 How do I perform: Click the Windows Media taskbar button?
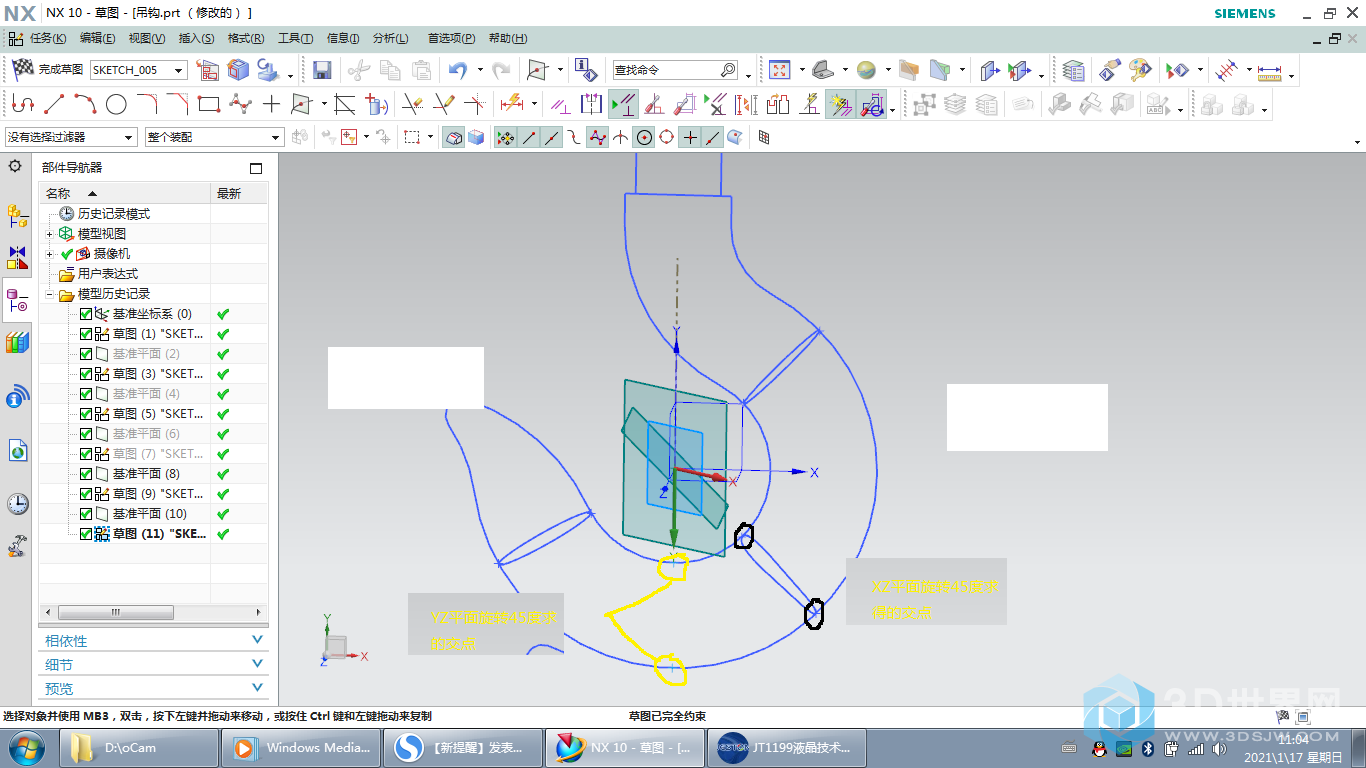click(x=303, y=748)
